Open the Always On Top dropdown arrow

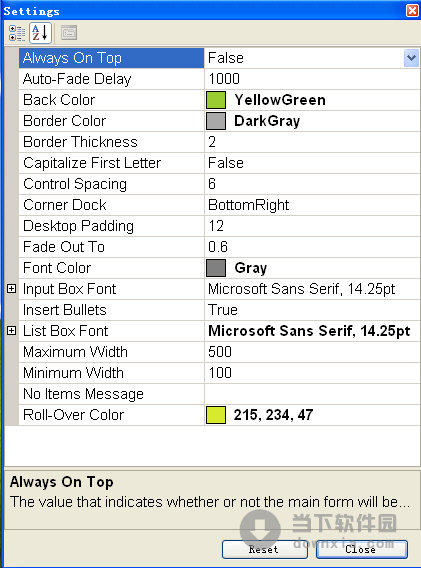411,58
